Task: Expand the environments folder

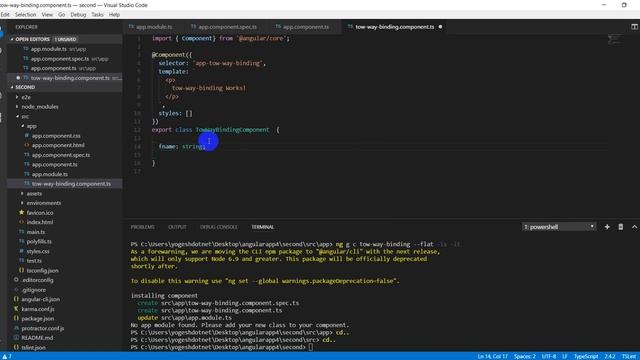Action: 43,203
